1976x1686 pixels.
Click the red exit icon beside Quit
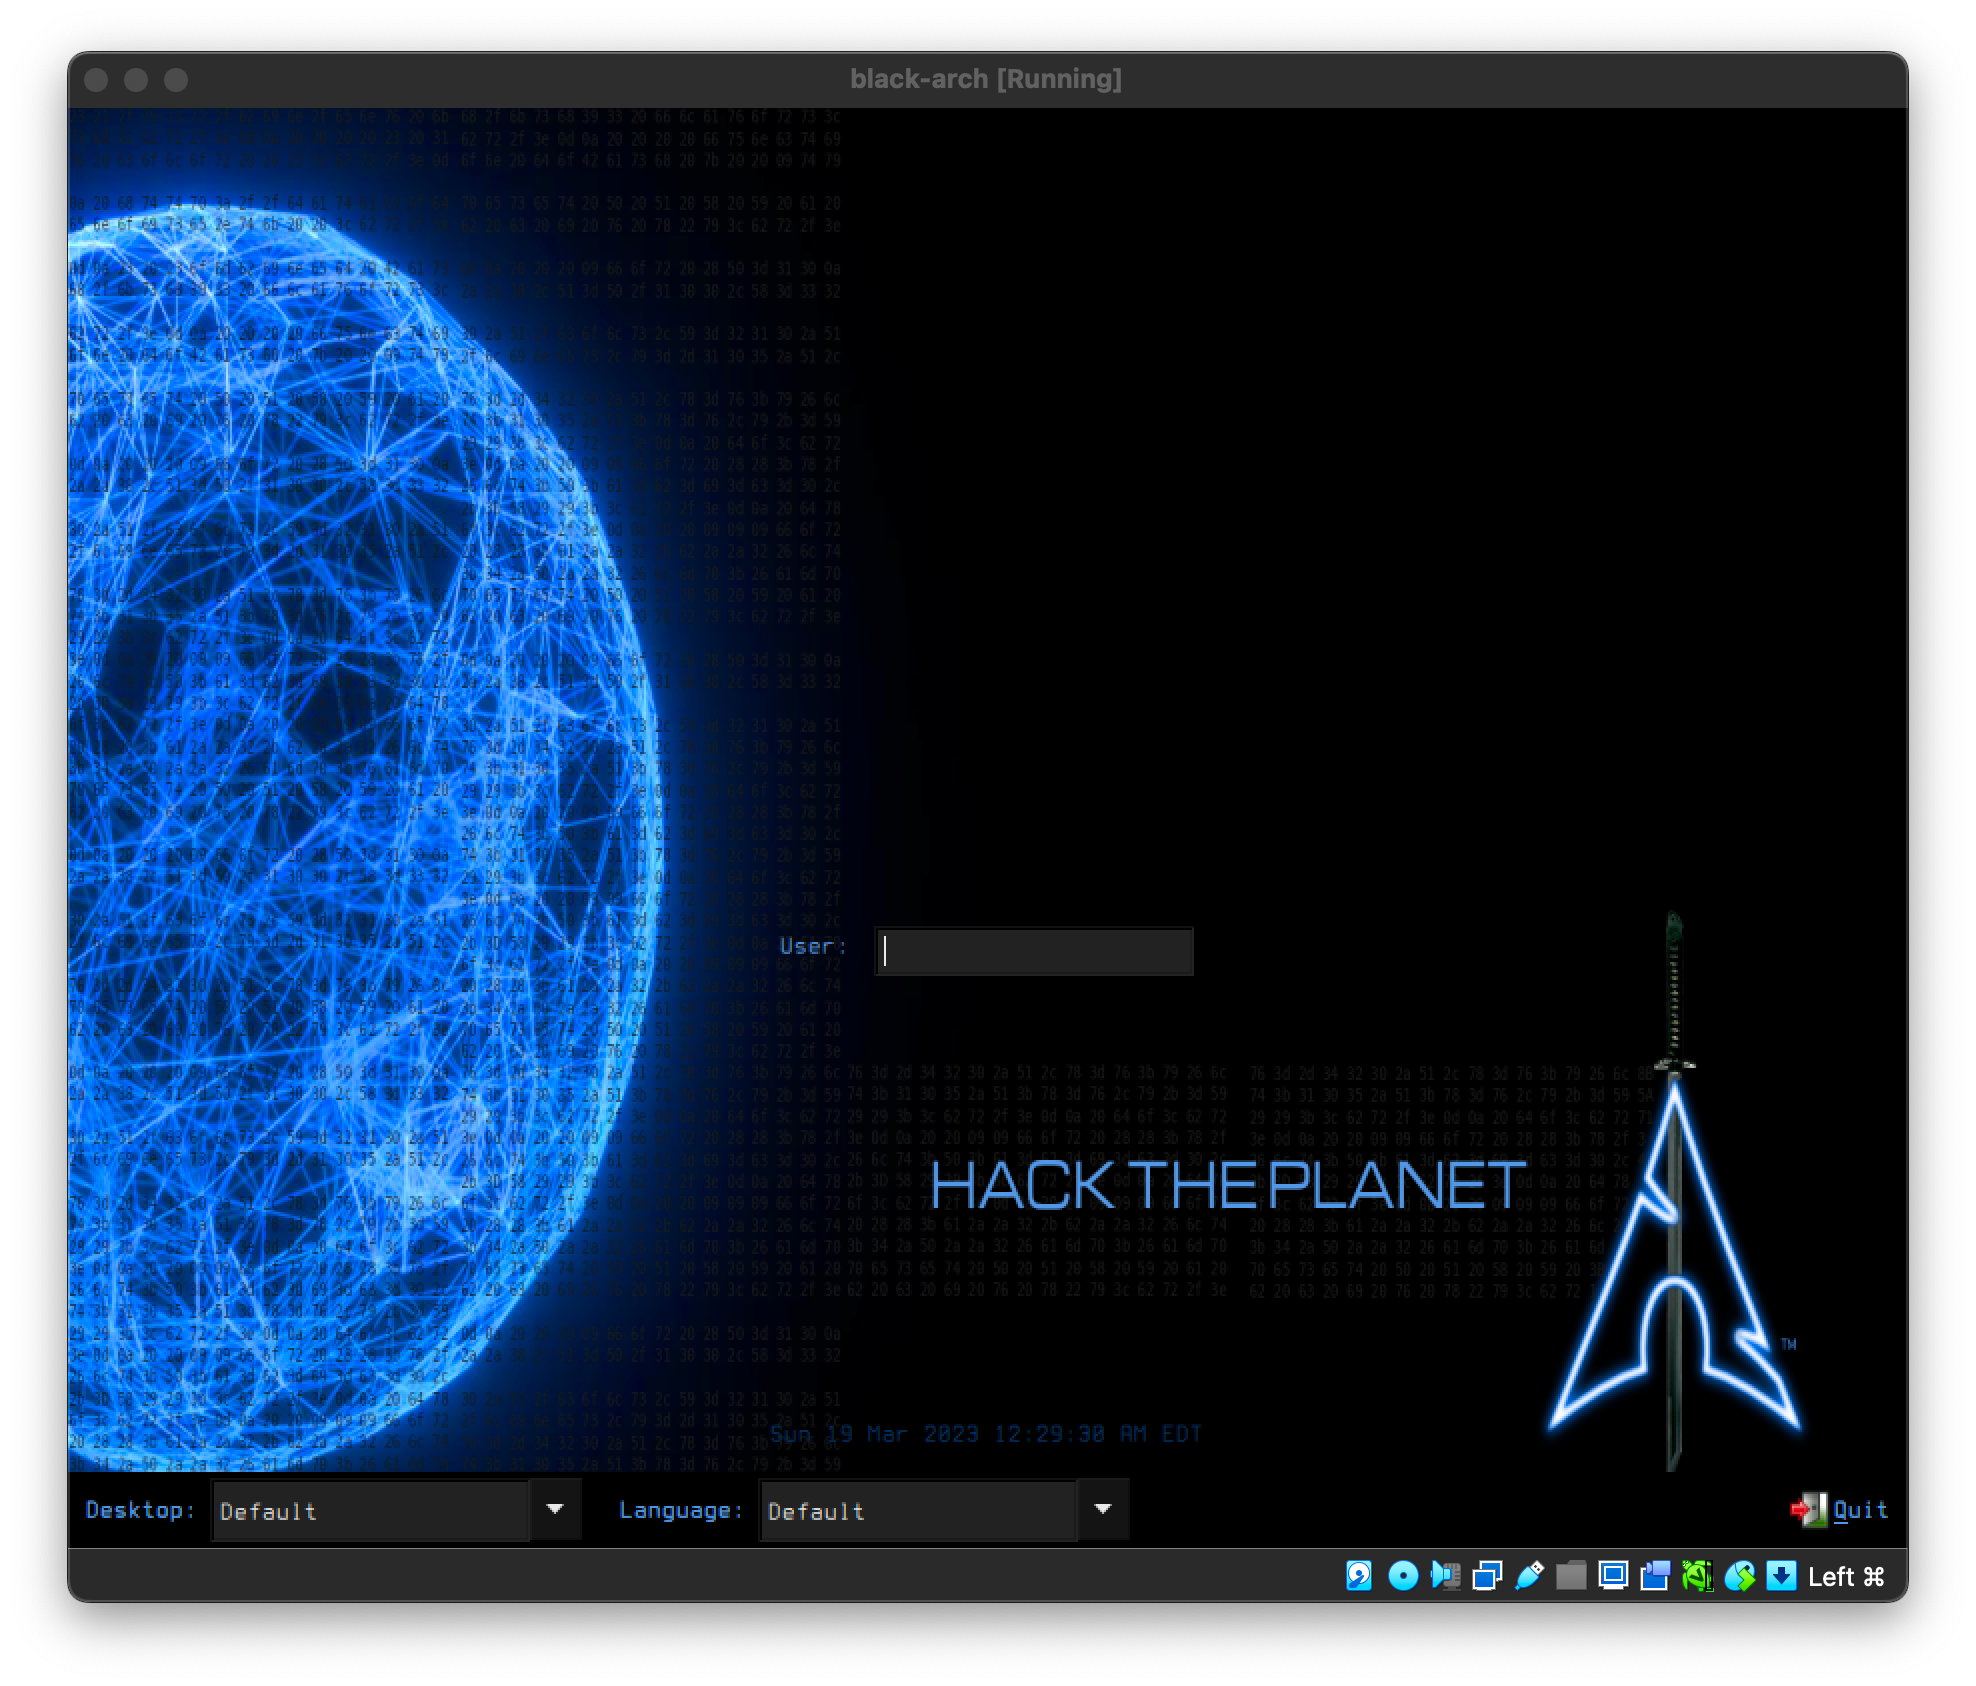tap(1808, 1510)
